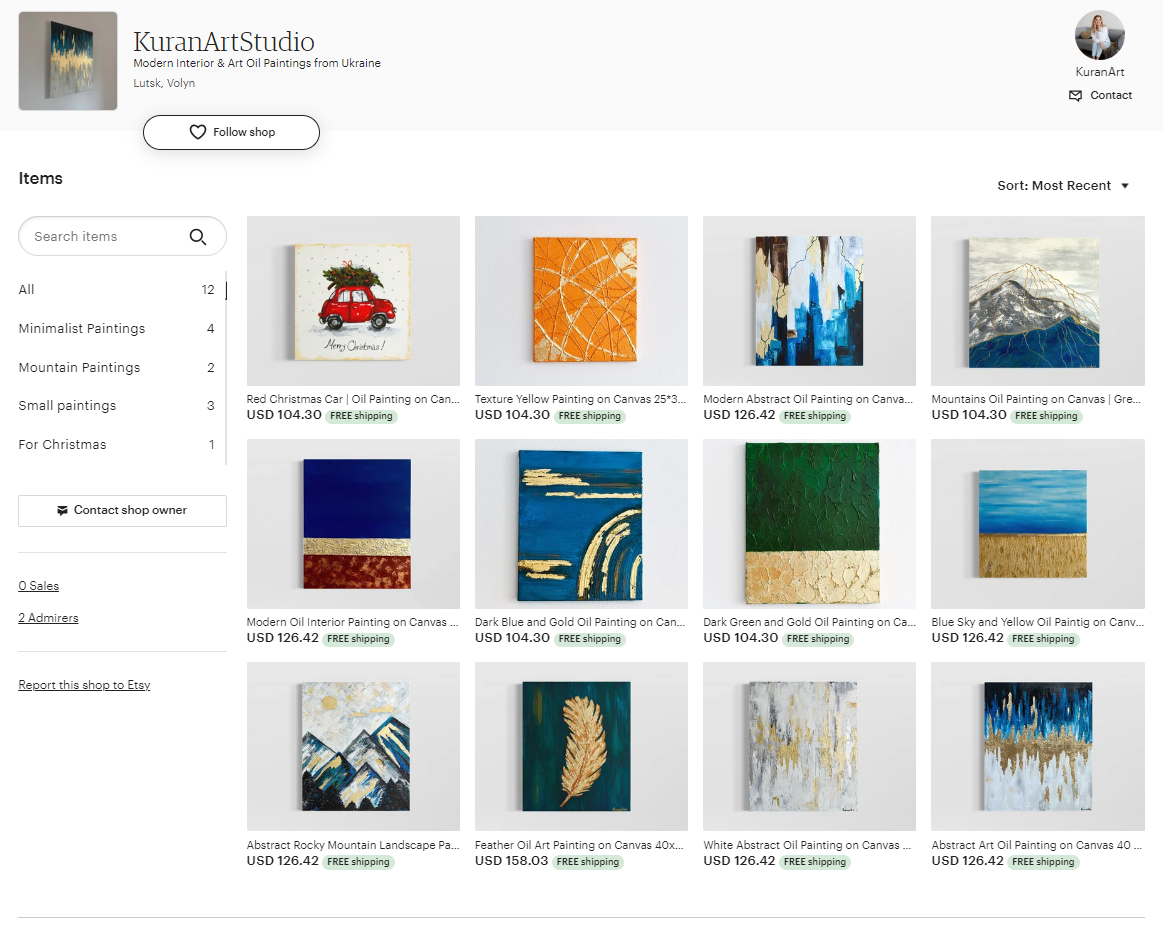
Task: Open the Abstract Art Oil Painting 40 thumbnail
Action: tap(1038, 746)
